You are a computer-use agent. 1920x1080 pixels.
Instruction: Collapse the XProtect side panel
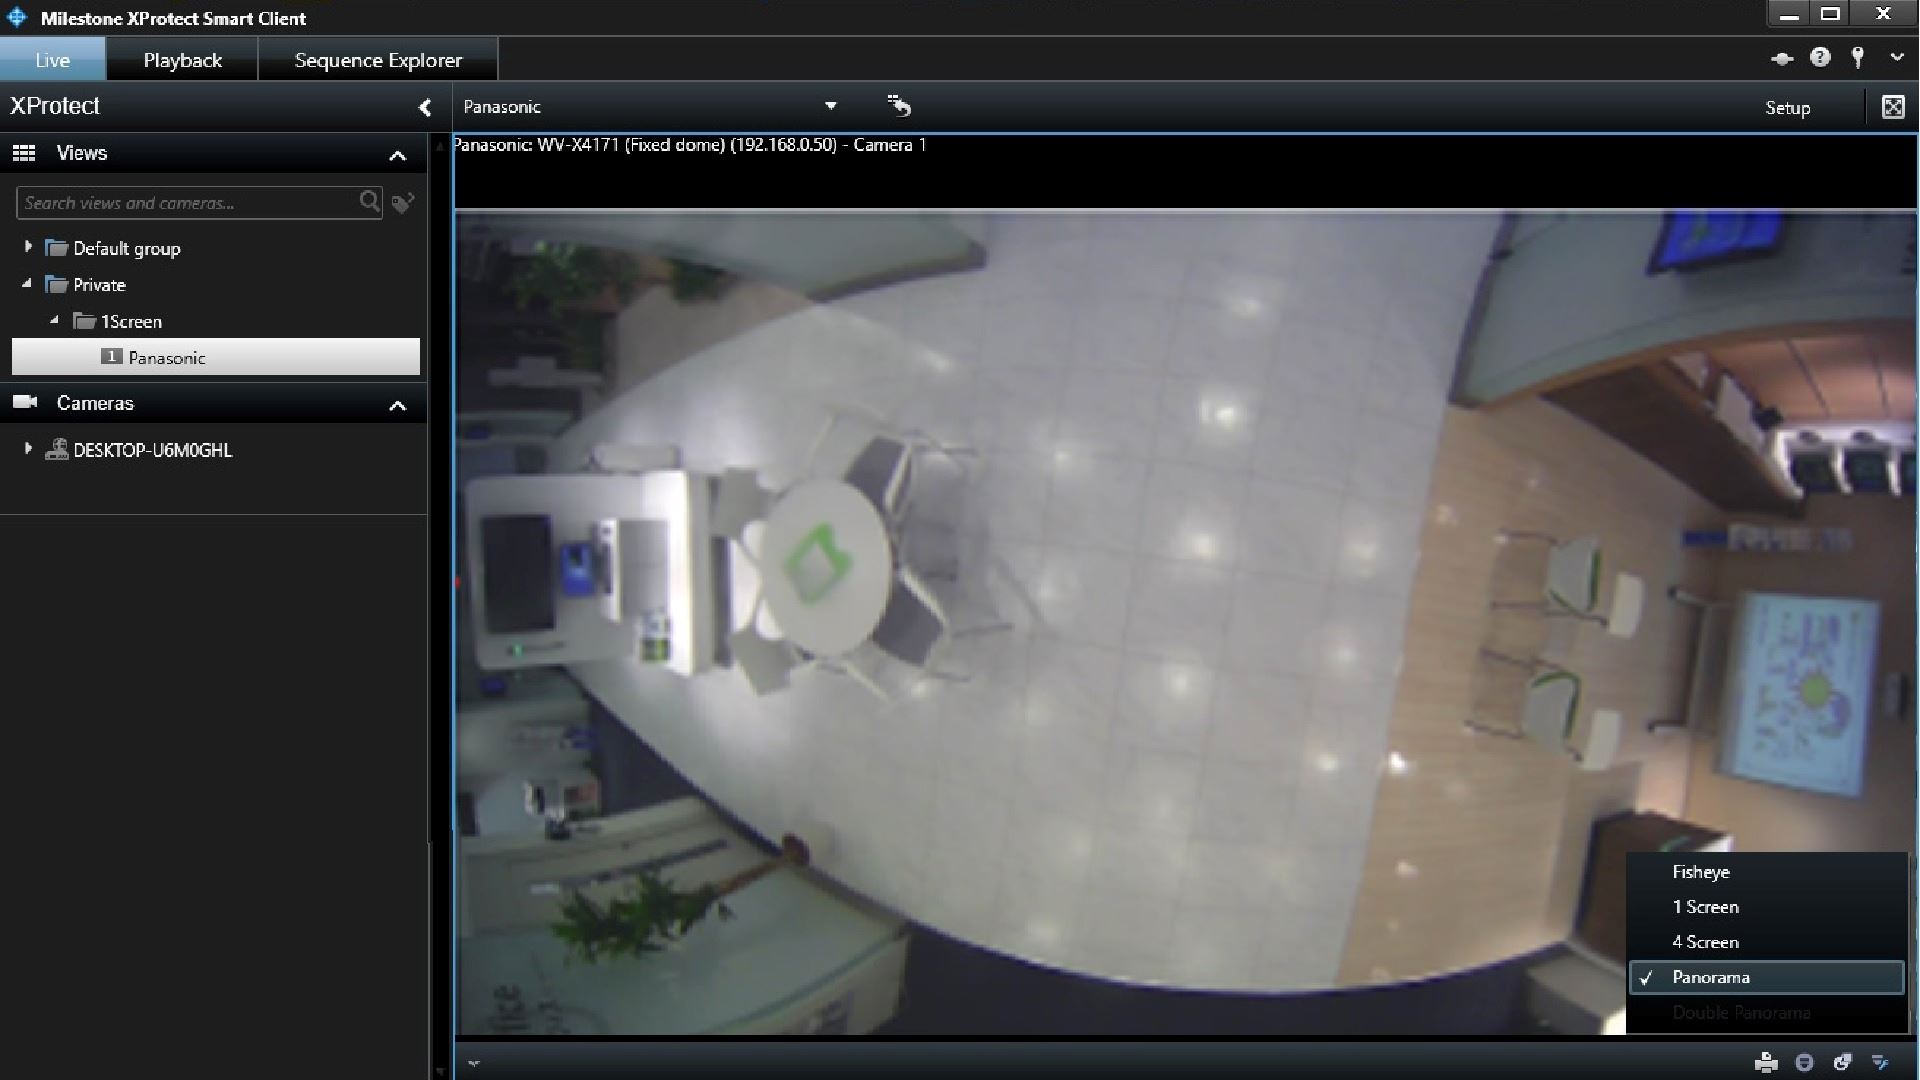click(425, 107)
